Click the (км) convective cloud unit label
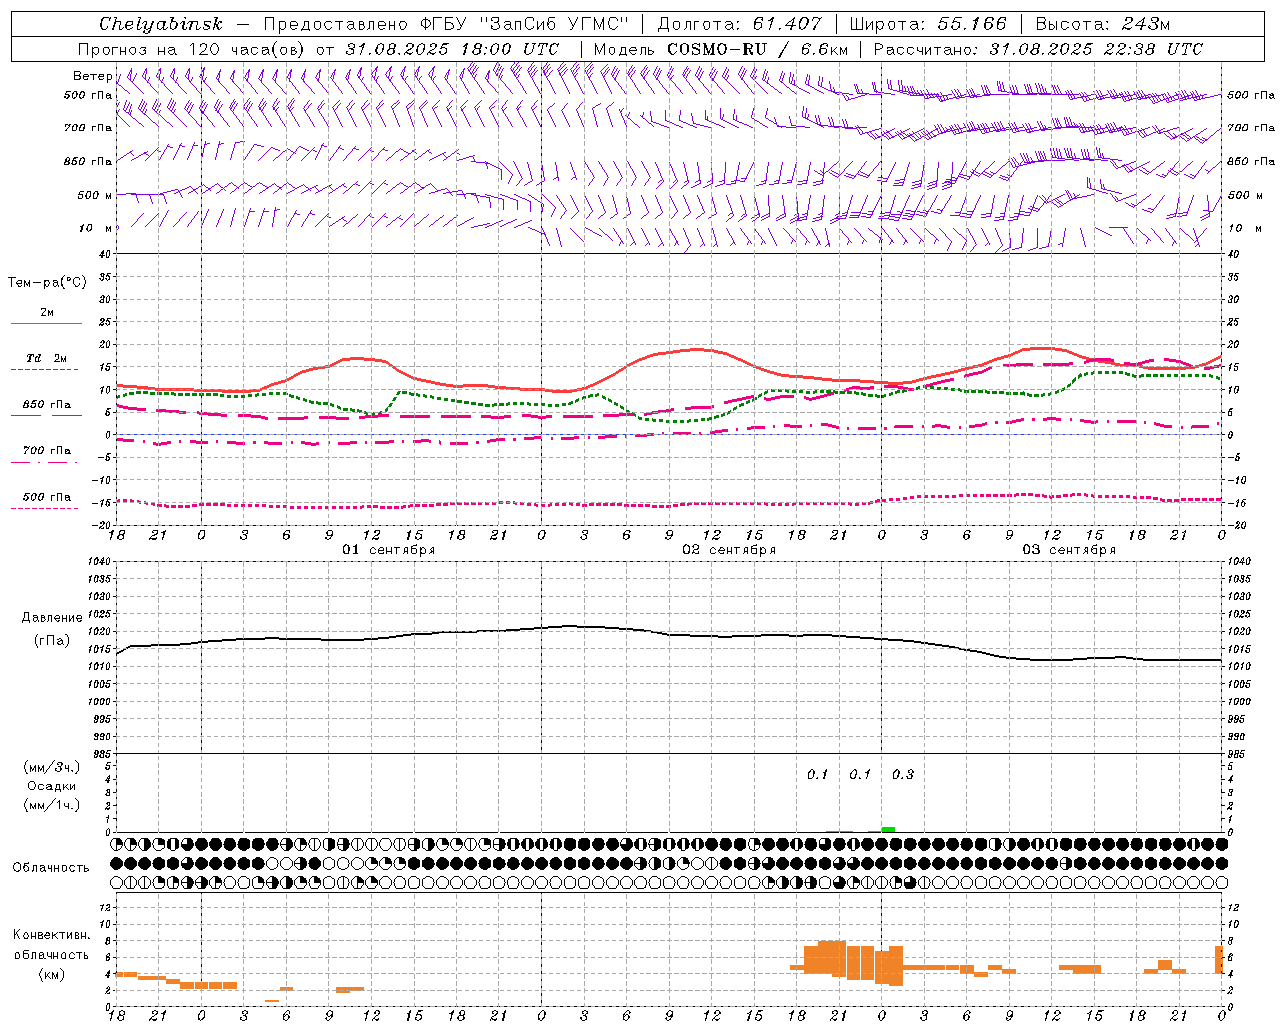 [51, 974]
